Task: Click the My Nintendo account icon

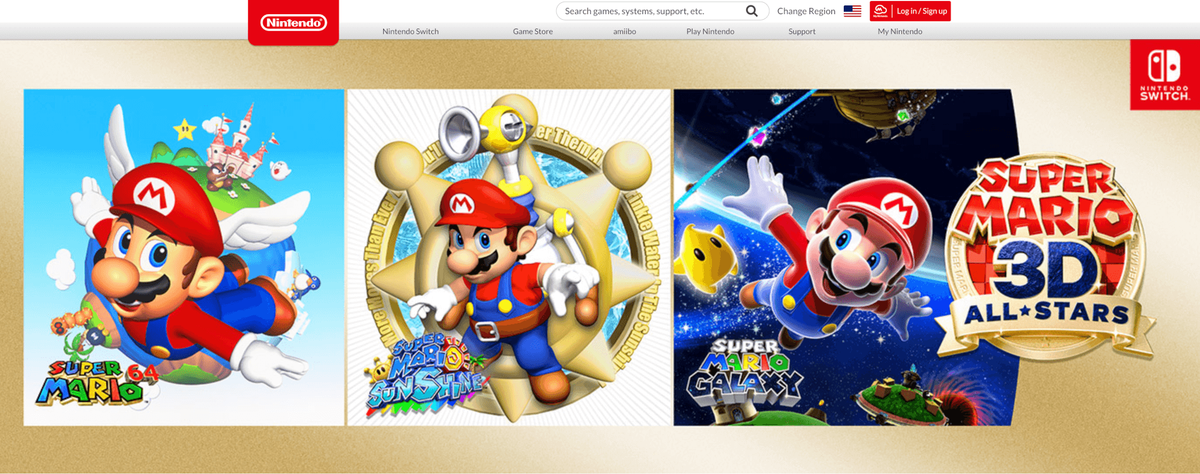Action: pos(880,11)
